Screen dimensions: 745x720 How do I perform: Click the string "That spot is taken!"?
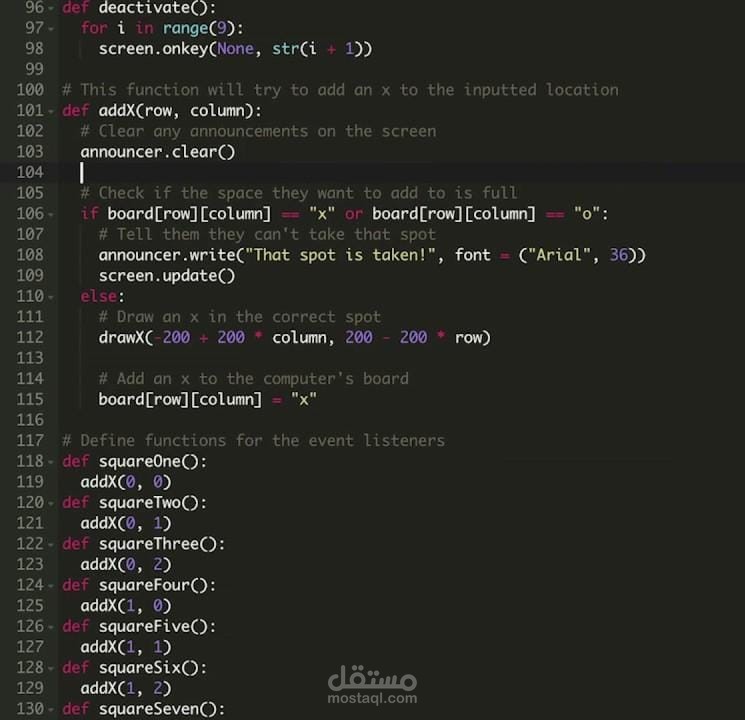[340, 255]
